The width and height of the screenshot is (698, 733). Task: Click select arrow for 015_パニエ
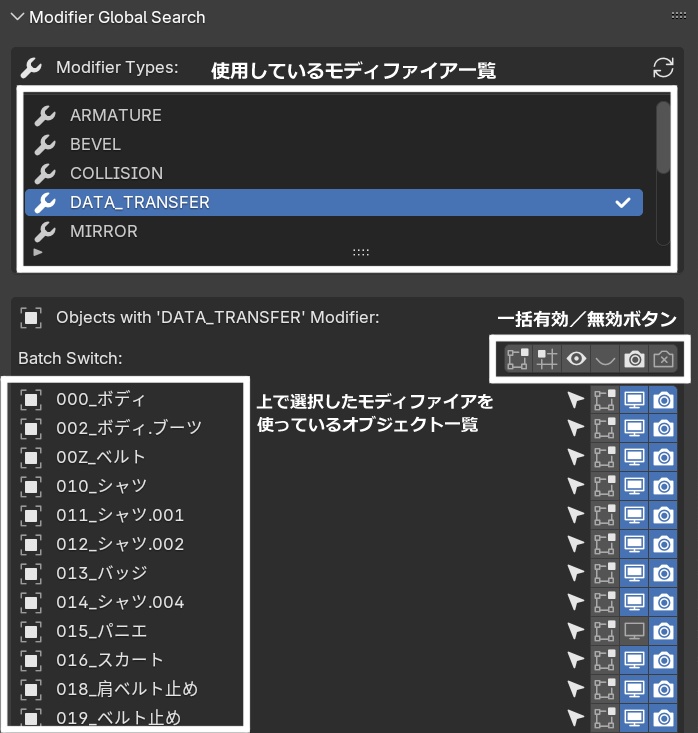click(576, 632)
